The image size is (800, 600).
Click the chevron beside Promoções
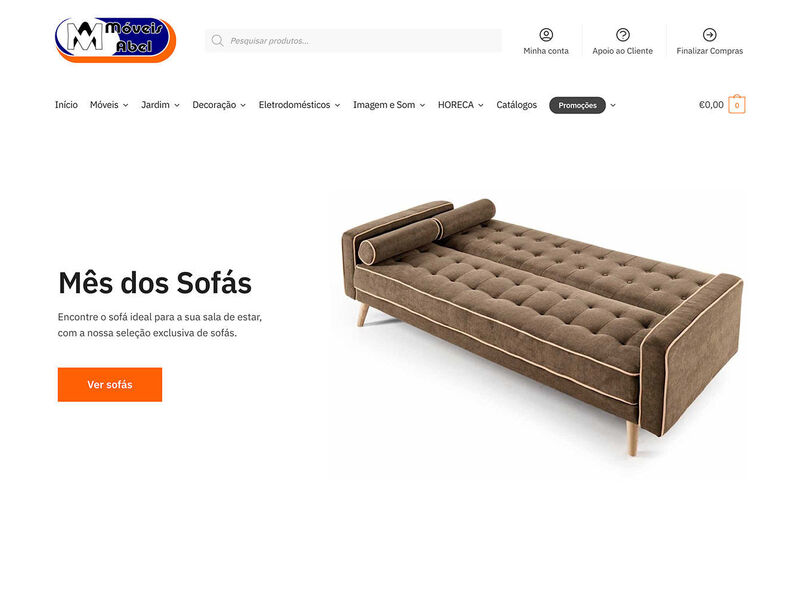tap(613, 105)
